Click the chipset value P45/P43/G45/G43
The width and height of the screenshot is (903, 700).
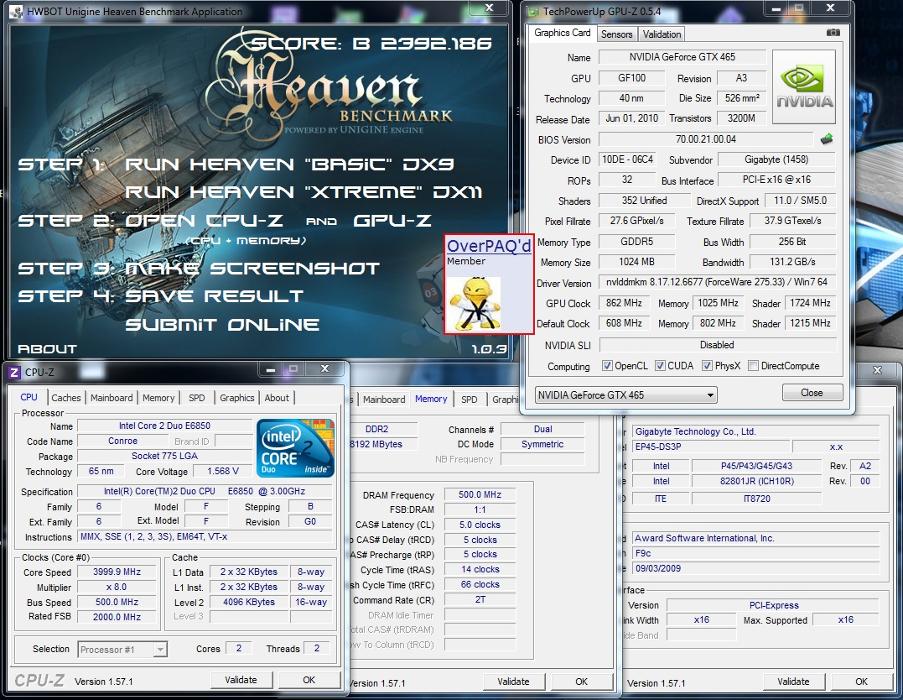756,466
